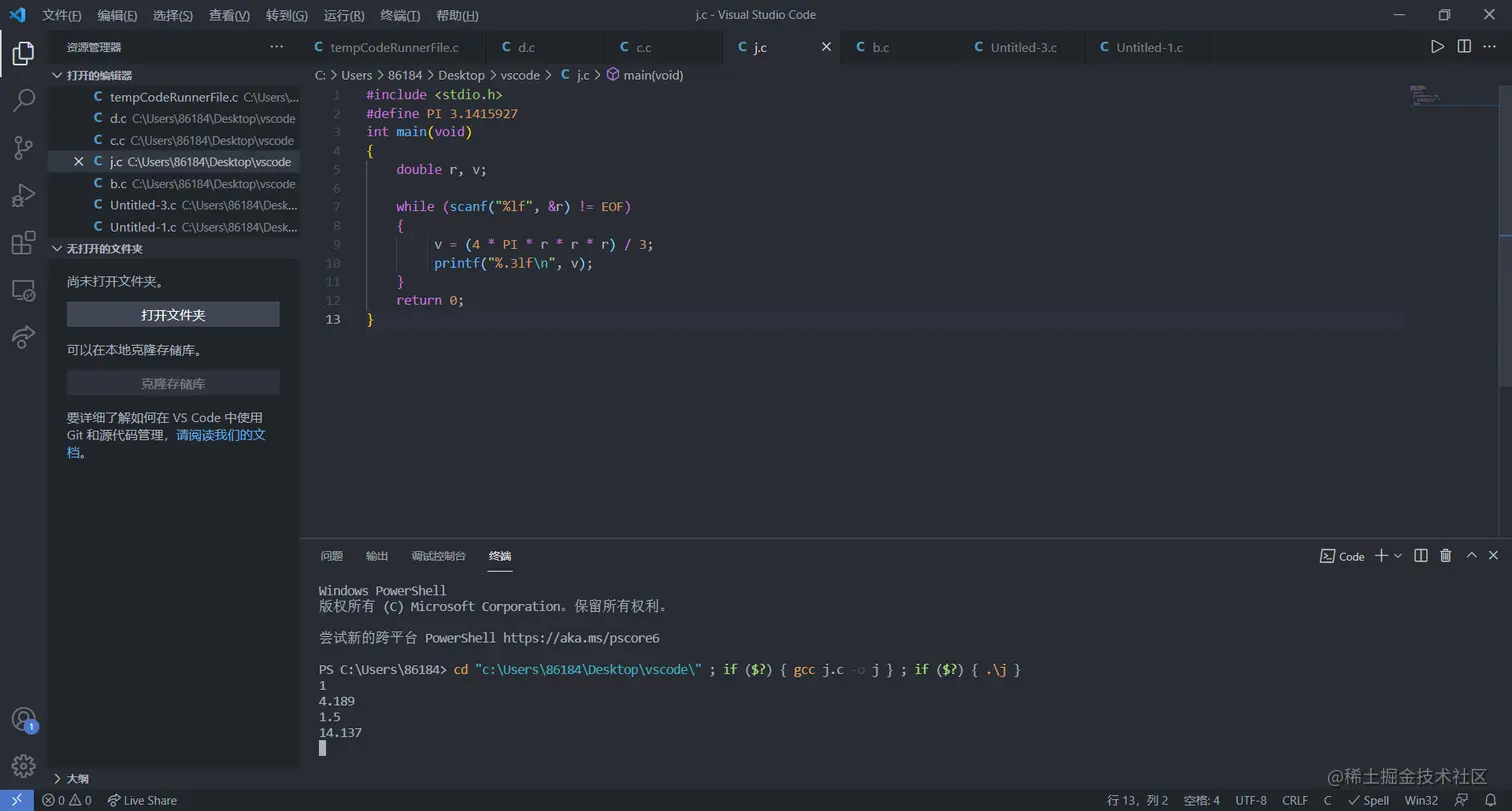Open the 编辑(E) menu
This screenshot has height=811, width=1512.
pyautogui.click(x=118, y=15)
